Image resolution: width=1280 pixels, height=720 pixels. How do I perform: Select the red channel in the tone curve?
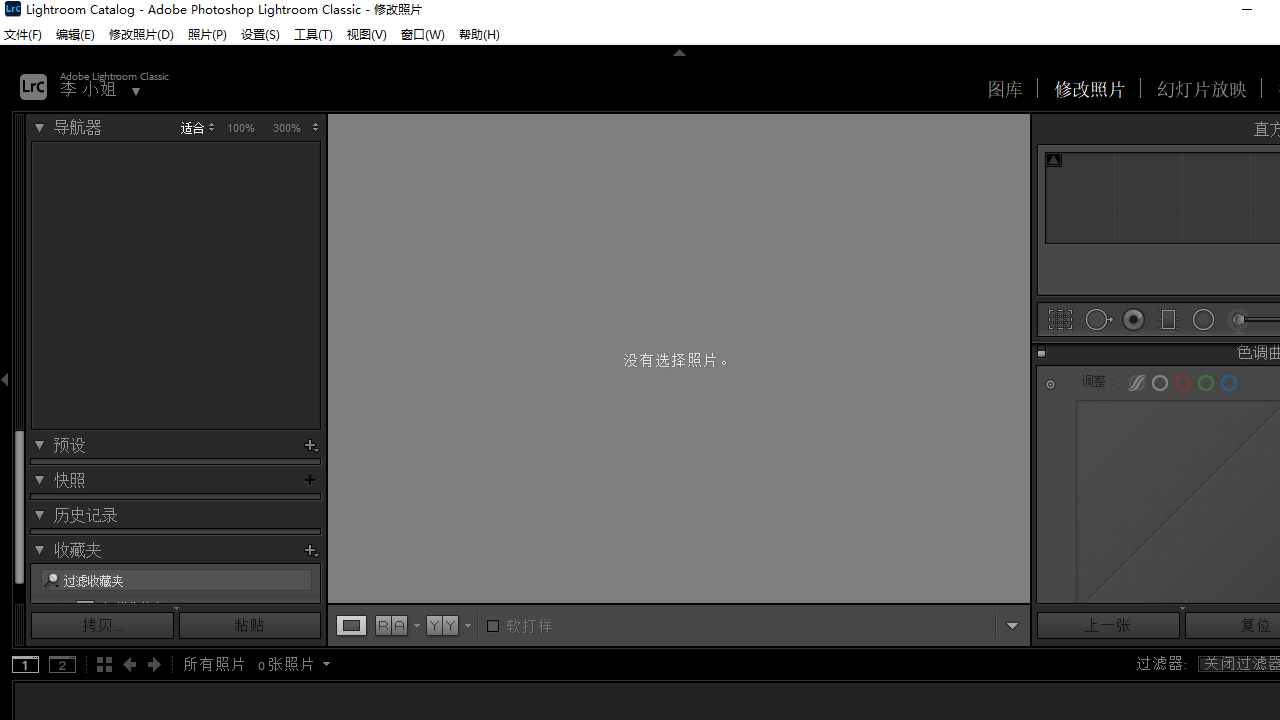(1182, 382)
